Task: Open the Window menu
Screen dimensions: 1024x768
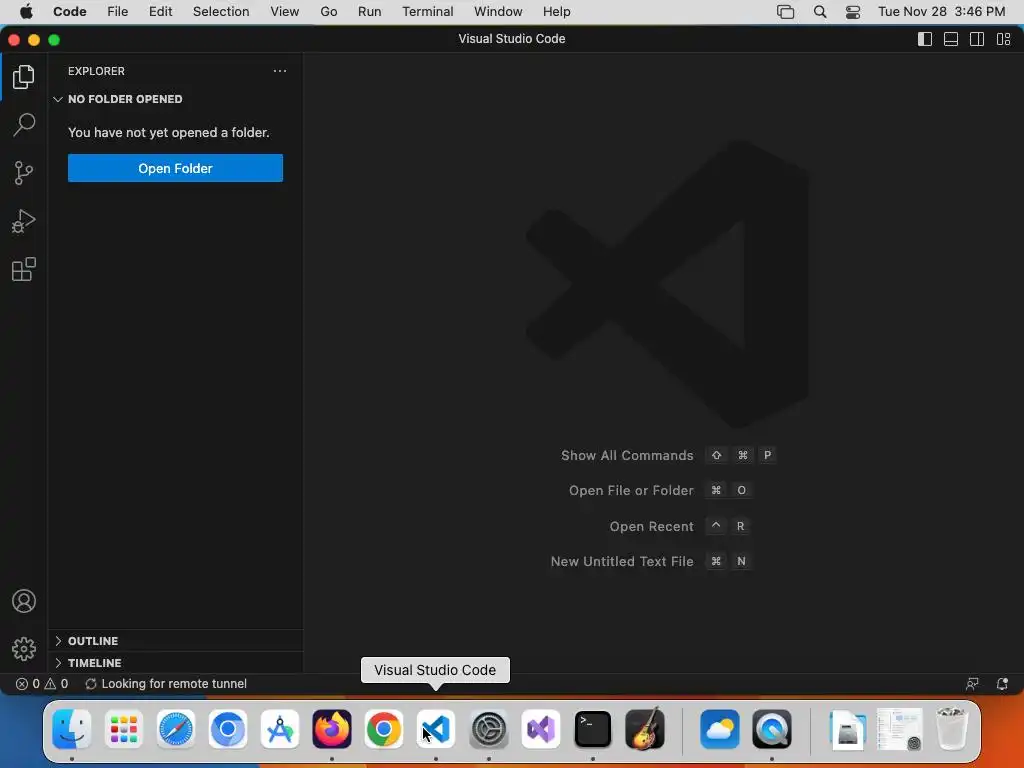Action: [x=498, y=12]
